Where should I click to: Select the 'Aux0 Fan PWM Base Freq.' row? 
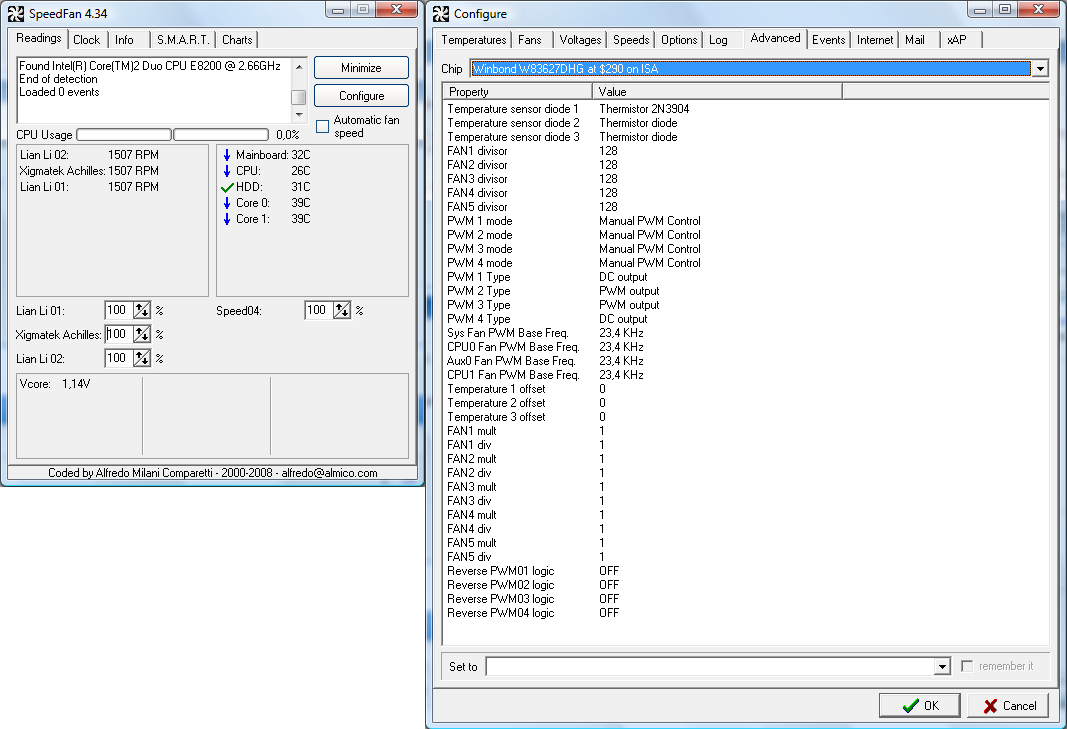pyautogui.click(x=746, y=361)
